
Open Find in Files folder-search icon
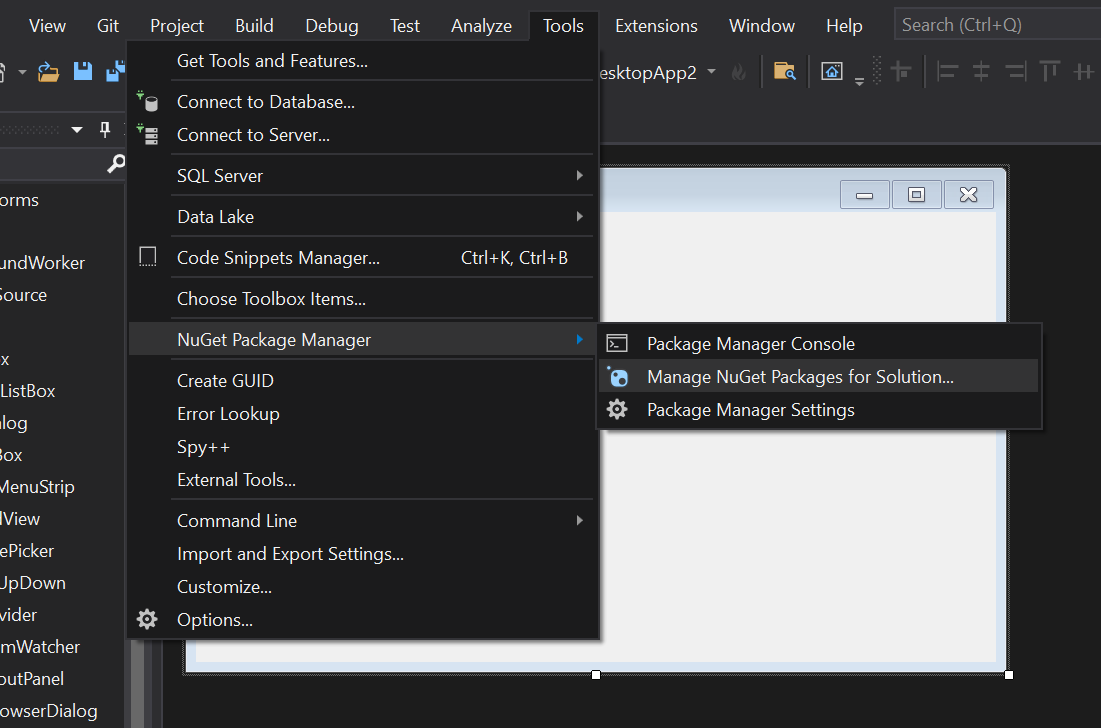[x=785, y=72]
